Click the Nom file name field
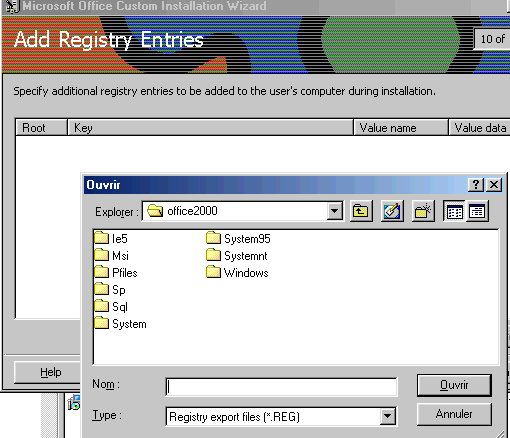This screenshot has height=438, width=510. coord(281,387)
